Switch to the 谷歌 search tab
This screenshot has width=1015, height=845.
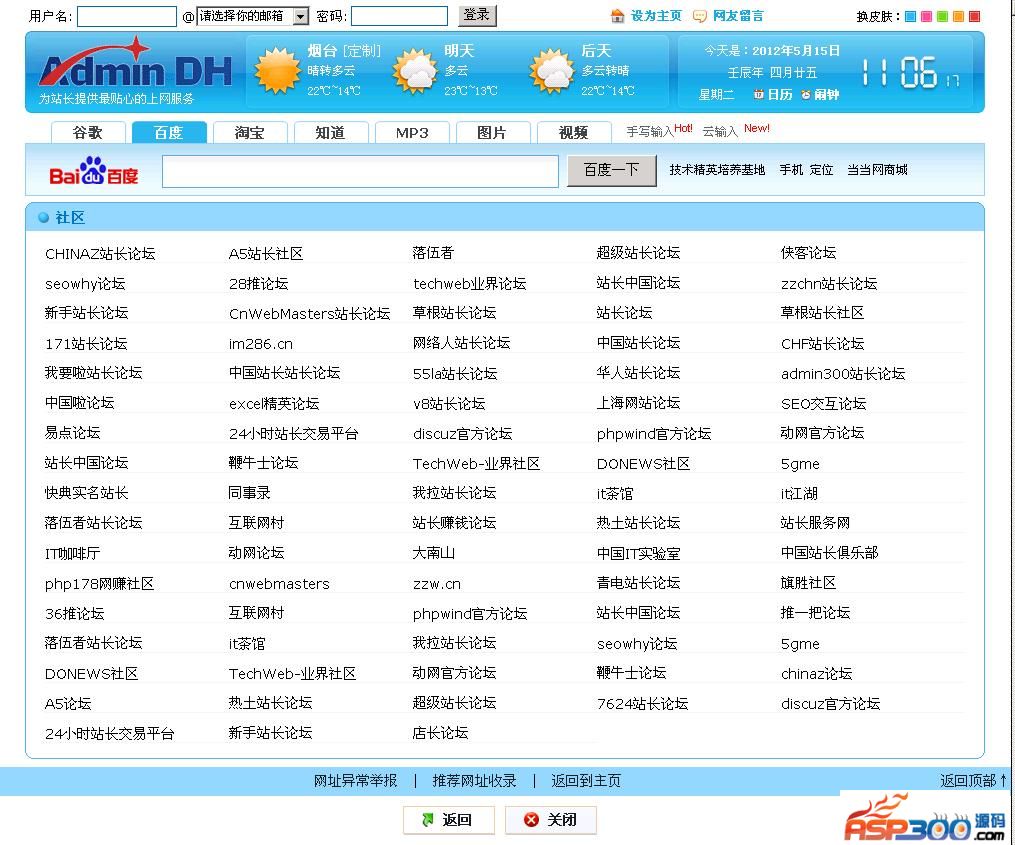[87, 133]
